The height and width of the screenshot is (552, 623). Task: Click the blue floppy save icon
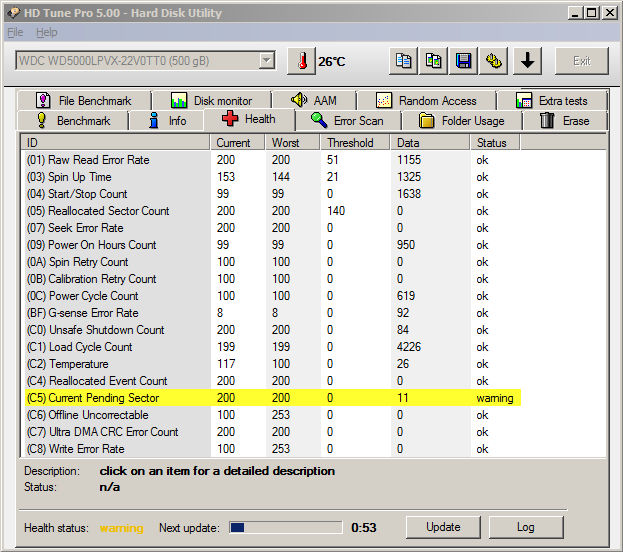point(463,61)
